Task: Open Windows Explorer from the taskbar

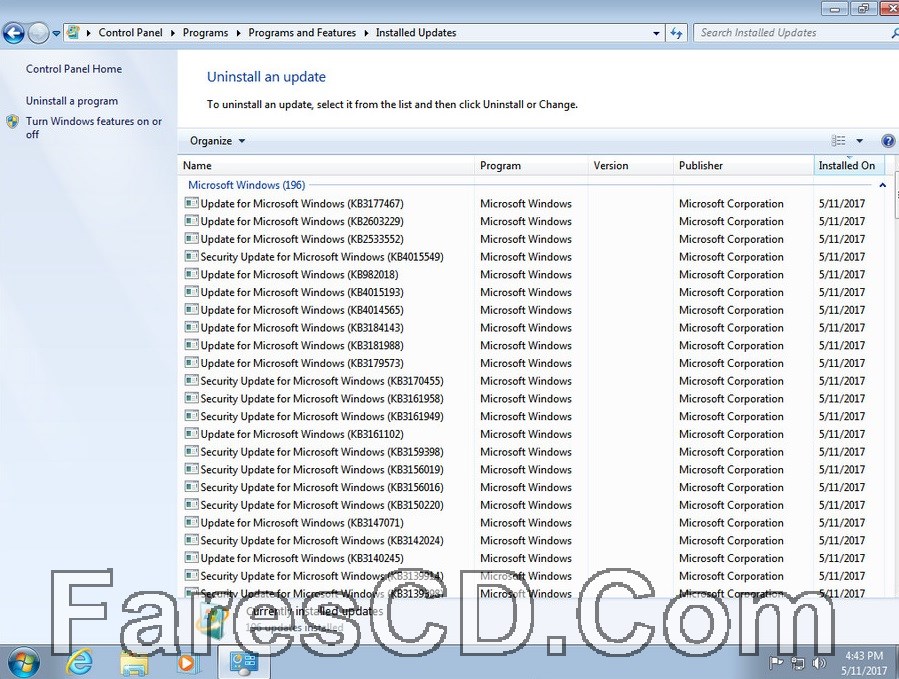Action: 134,664
